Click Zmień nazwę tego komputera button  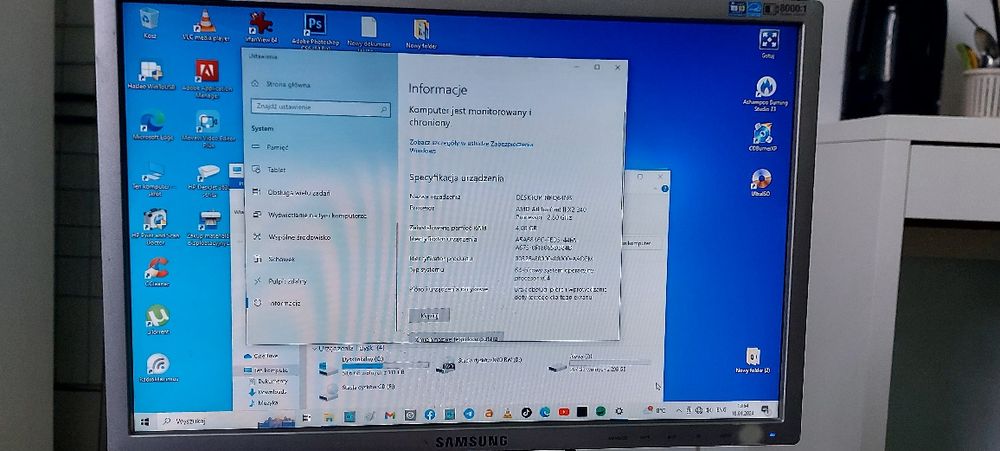click(455, 337)
